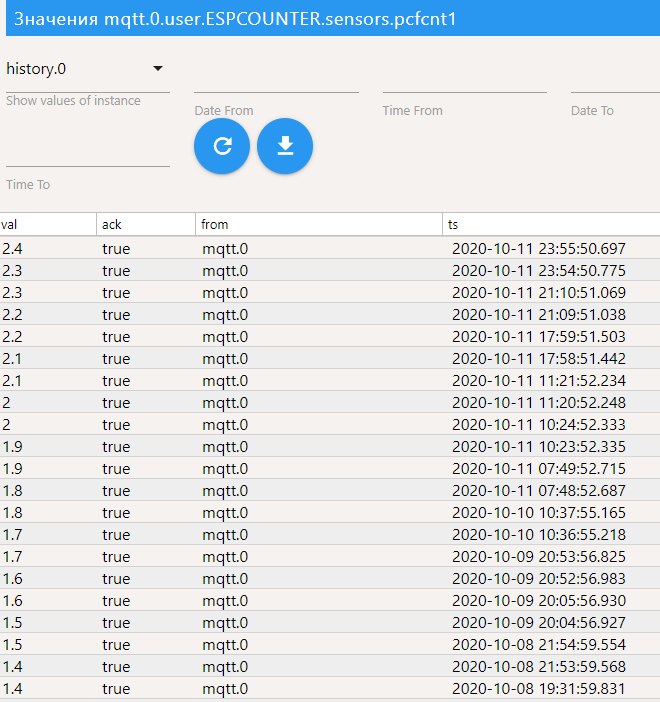
Task: Select timestamp 2020-10-11 07:48:52.687
Action: click(x=539, y=490)
